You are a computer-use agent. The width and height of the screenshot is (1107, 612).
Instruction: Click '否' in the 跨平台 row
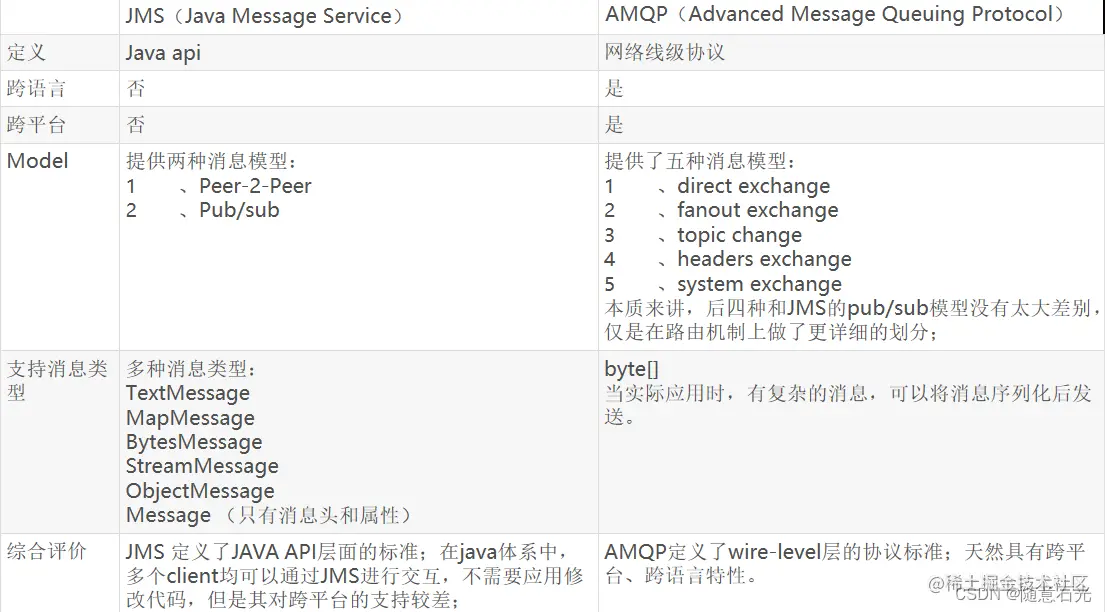coord(136,125)
